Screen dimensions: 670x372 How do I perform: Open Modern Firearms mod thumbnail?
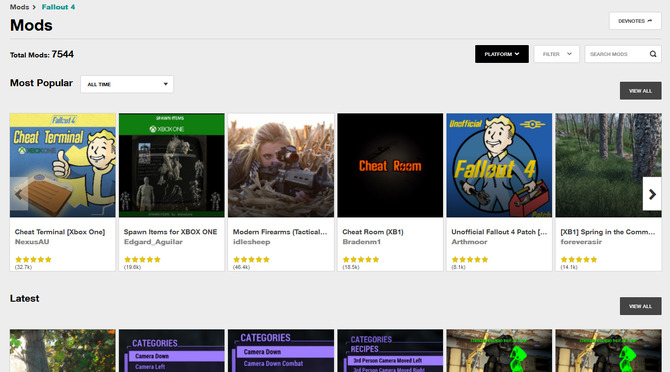pos(281,165)
